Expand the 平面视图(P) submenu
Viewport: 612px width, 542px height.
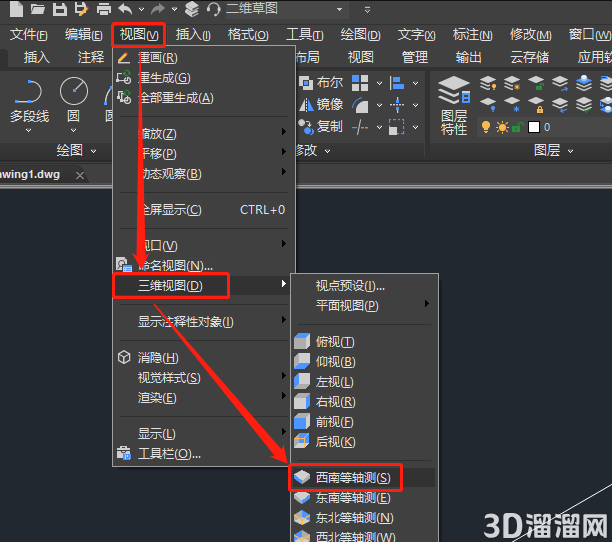point(364,306)
